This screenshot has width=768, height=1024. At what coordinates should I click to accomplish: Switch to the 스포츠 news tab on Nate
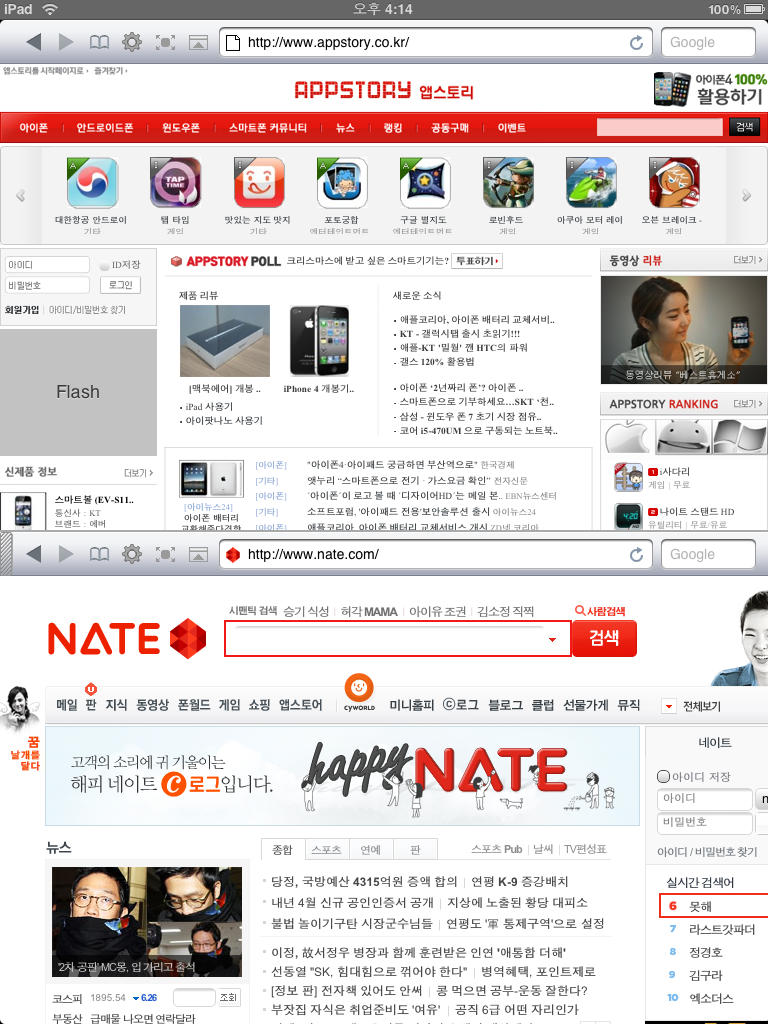(327, 850)
